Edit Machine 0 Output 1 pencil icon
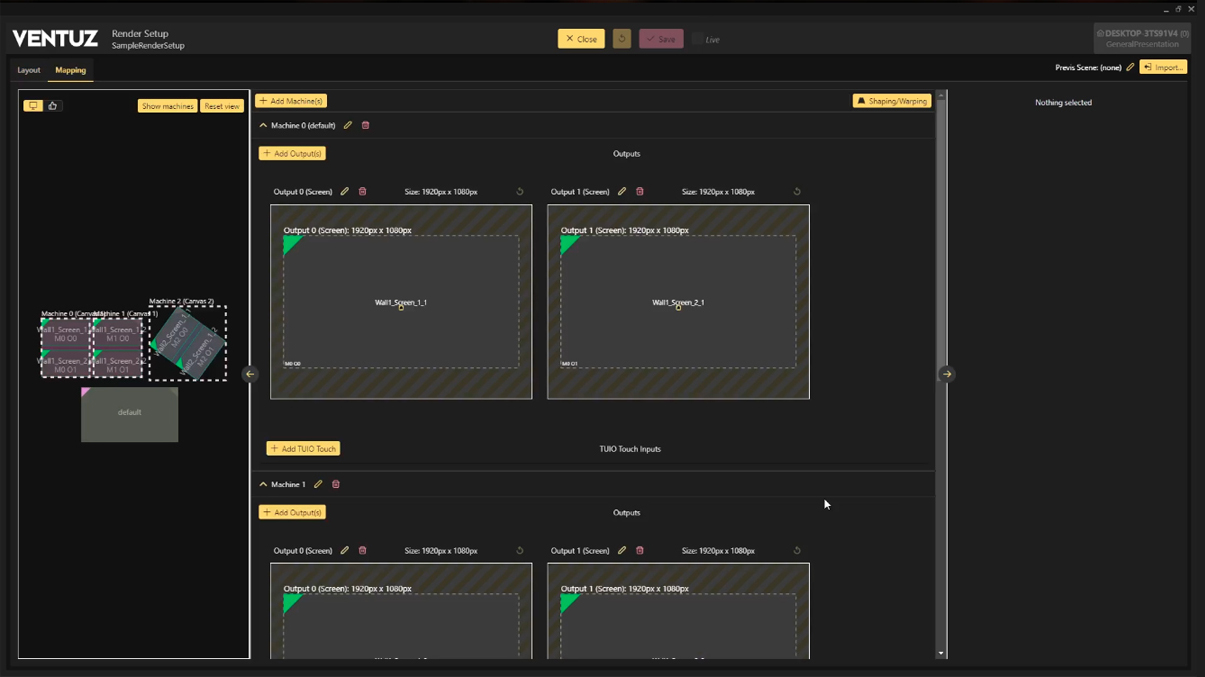Viewport: 1205px width, 677px height. pos(622,192)
